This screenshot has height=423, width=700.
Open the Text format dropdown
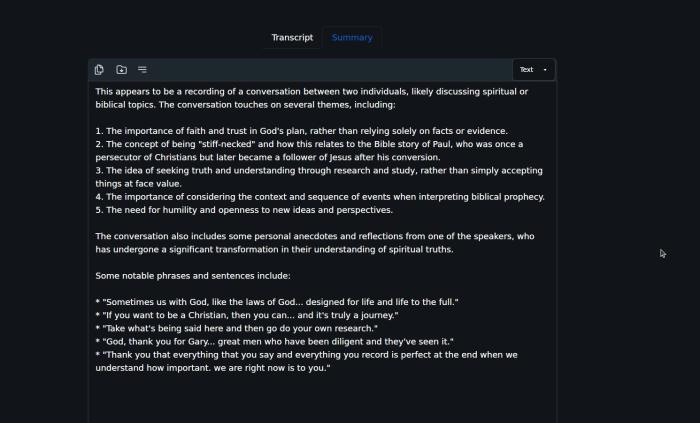[x=533, y=70]
